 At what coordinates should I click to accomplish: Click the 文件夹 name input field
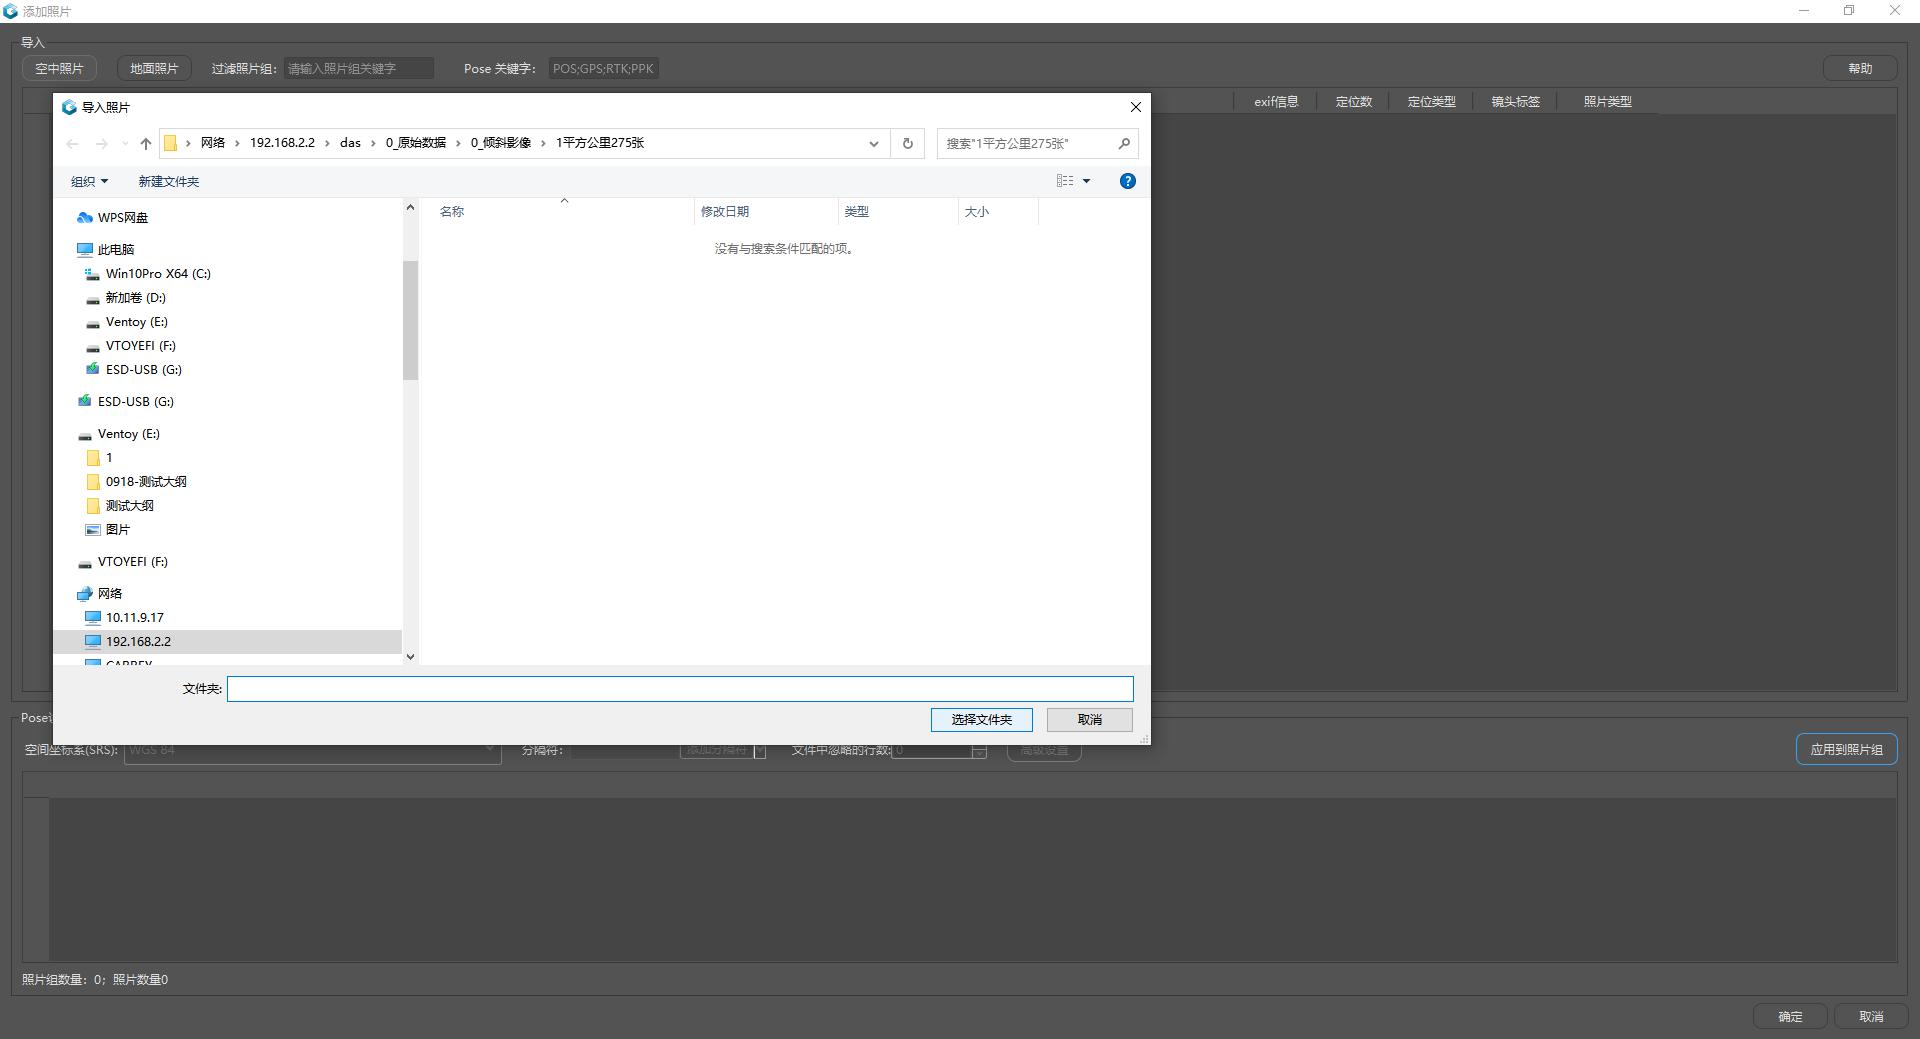click(680, 689)
